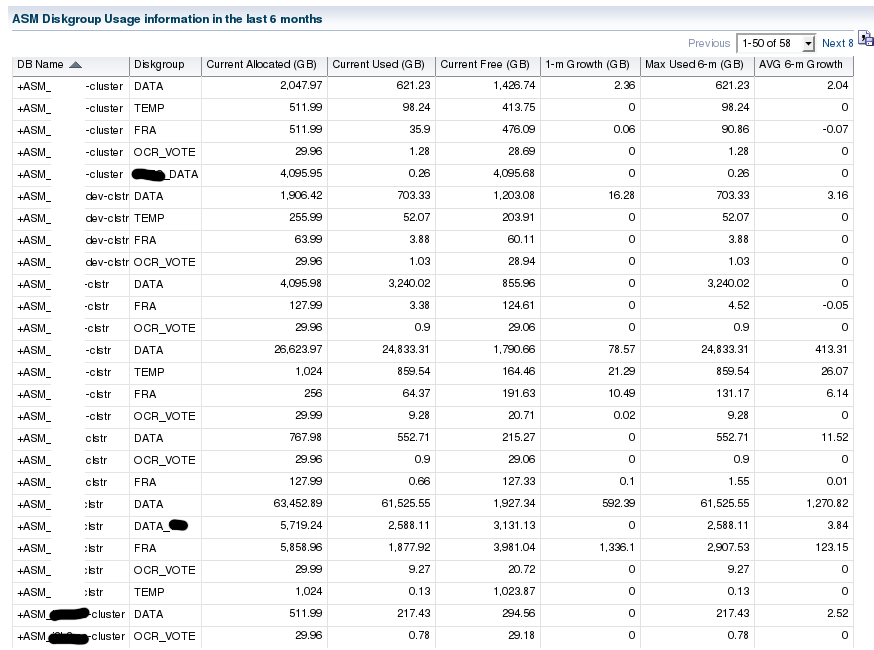The height and width of the screenshot is (650, 874).
Task: Select the current free value 855.96
Action: [x=518, y=283]
